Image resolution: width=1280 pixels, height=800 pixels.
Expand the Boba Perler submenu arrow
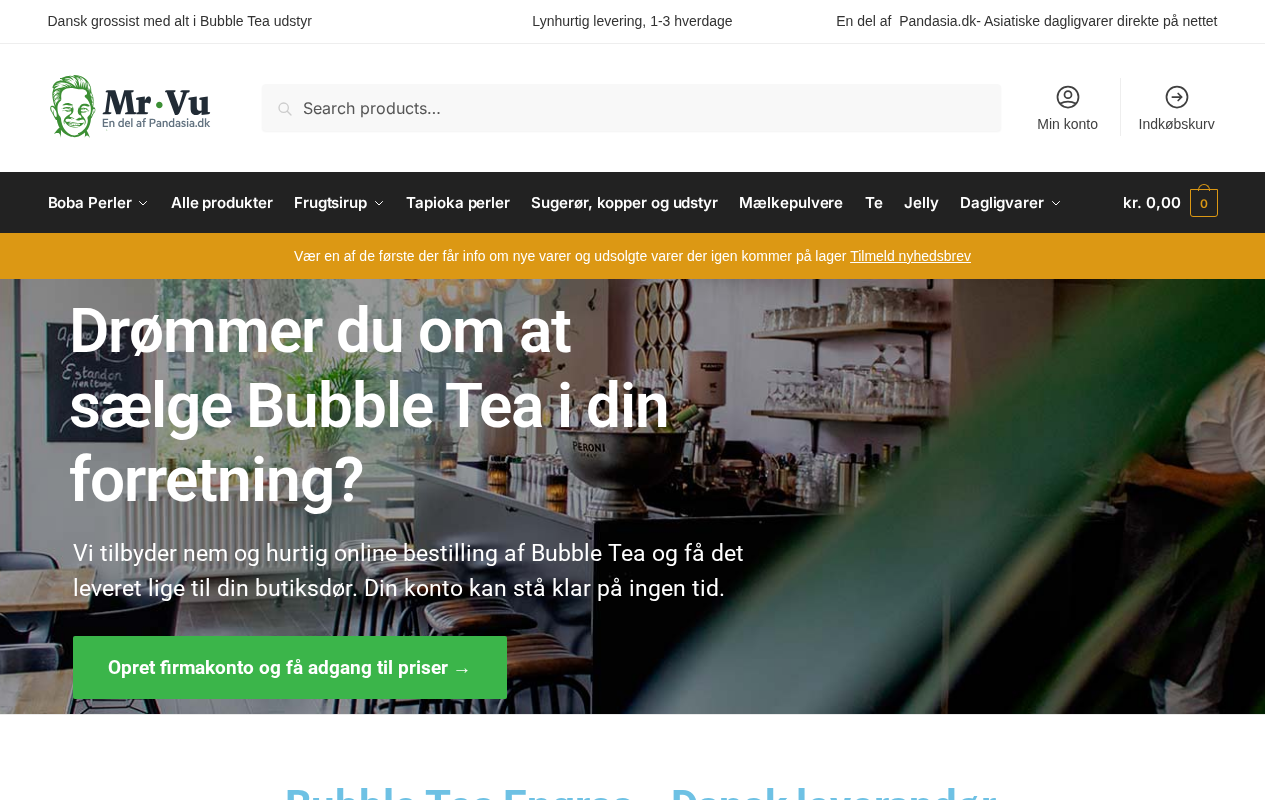[x=143, y=203]
